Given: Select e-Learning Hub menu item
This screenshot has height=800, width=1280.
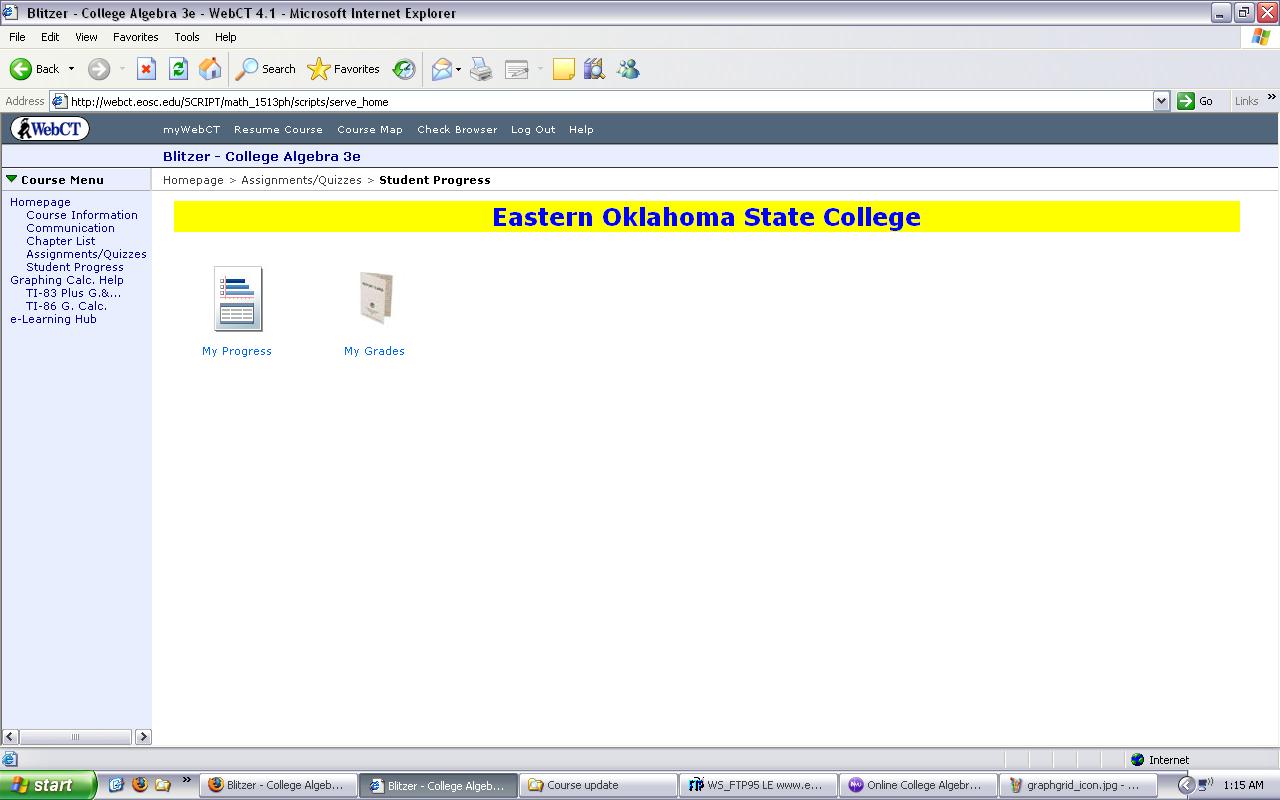Looking at the screenshot, I should tap(53, 319).
